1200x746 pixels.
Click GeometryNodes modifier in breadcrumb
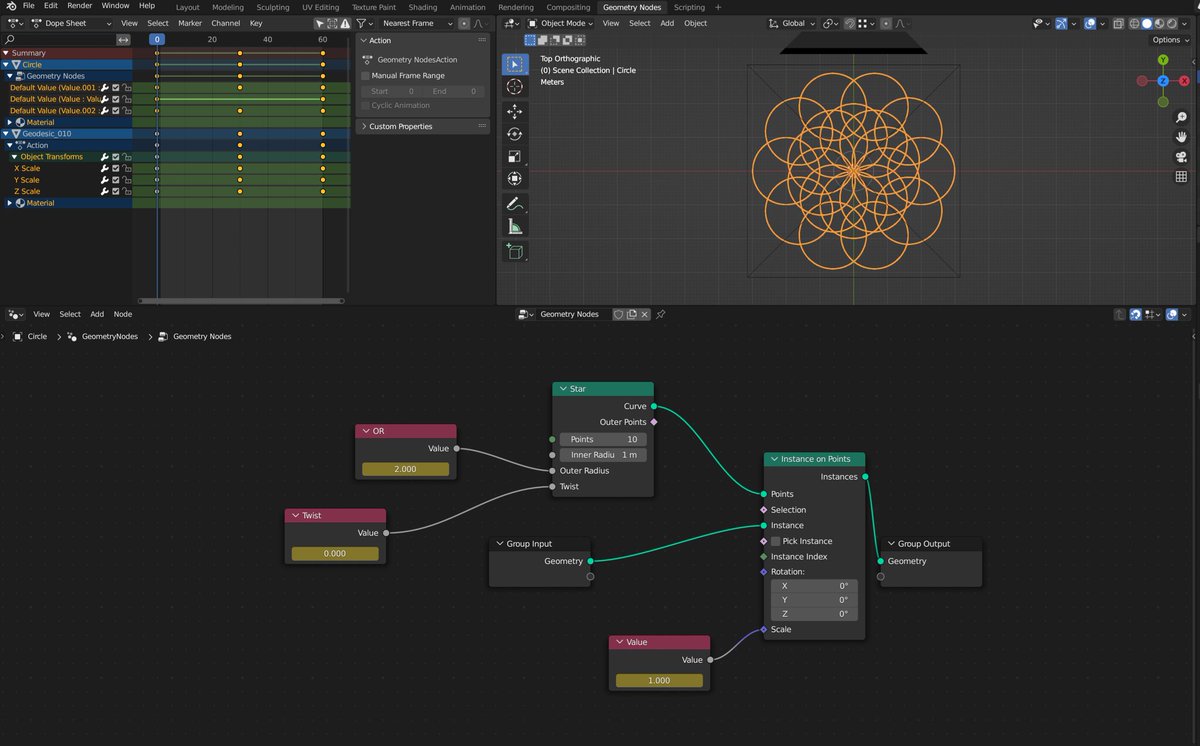pyautogui.click(x=110, y=337)
